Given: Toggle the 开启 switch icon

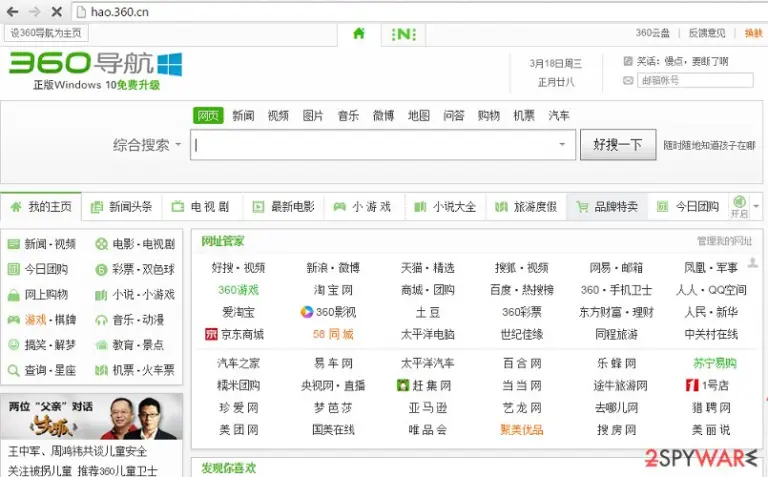Looking at the screenshot, I should coord(740,201).
